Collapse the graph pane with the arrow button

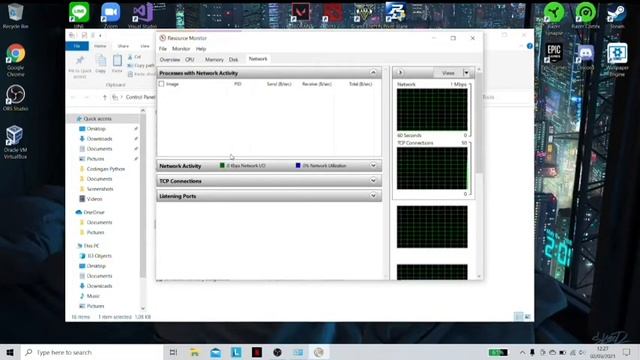coord(400,73)
